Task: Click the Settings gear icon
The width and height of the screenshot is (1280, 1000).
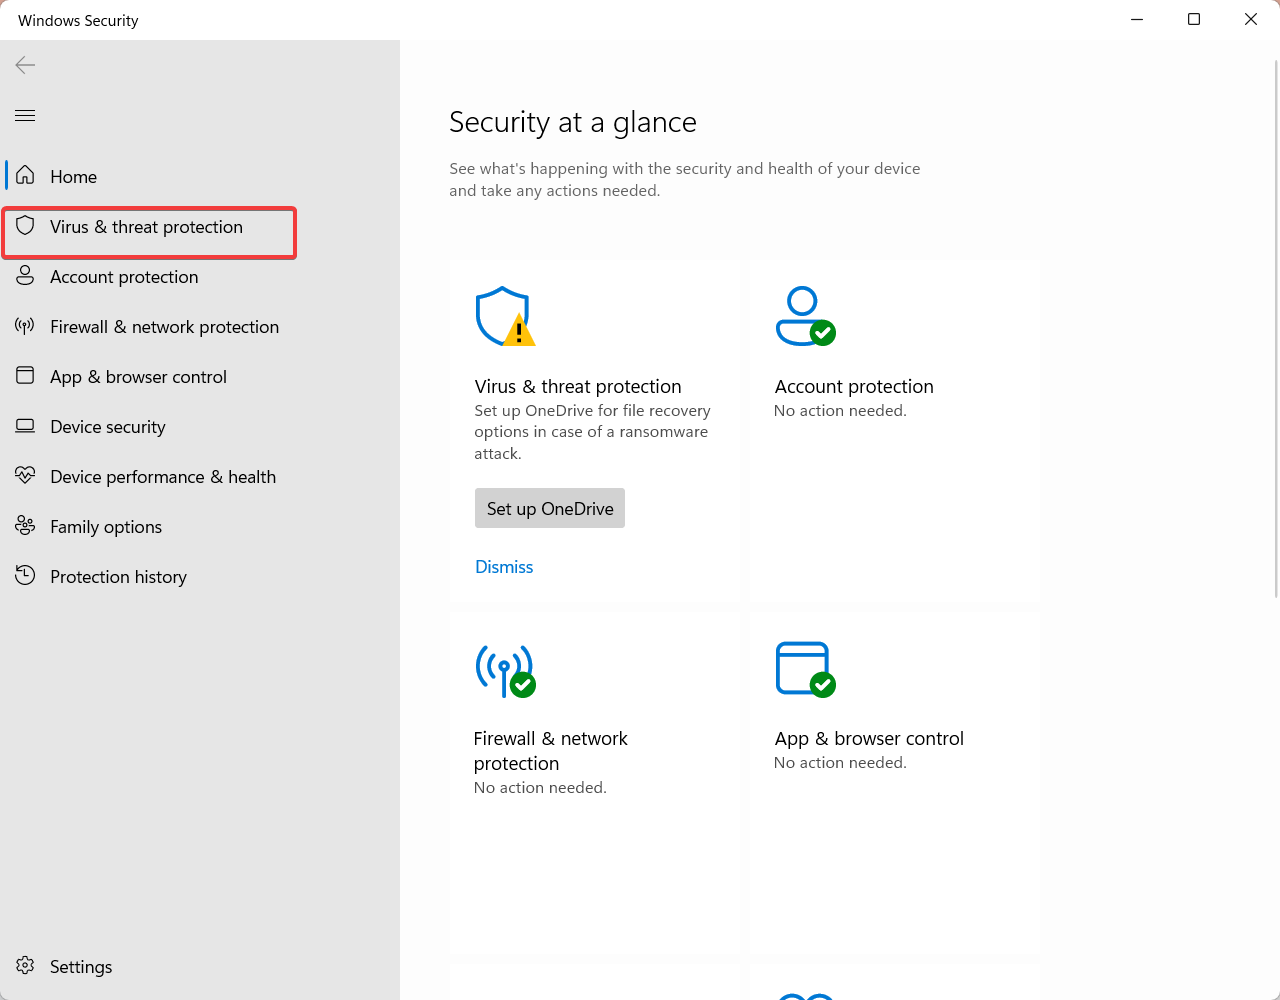Action: [25, 966]
